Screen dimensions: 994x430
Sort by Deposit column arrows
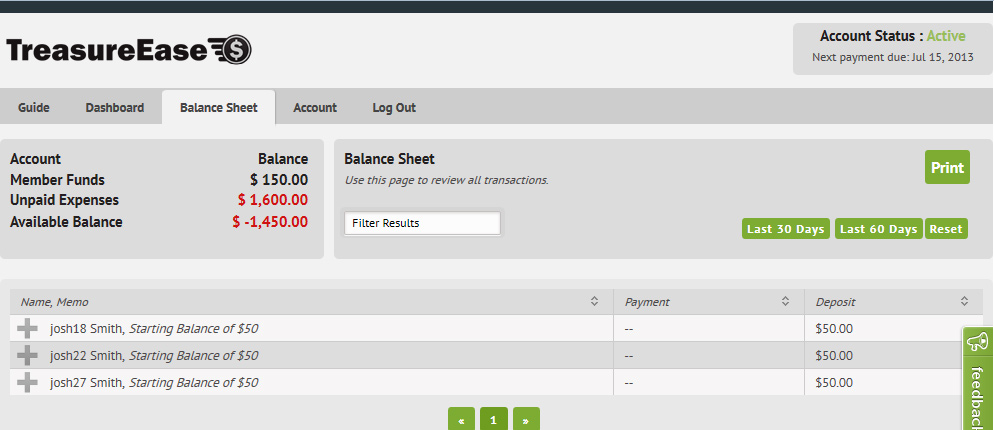click(964, 301)
